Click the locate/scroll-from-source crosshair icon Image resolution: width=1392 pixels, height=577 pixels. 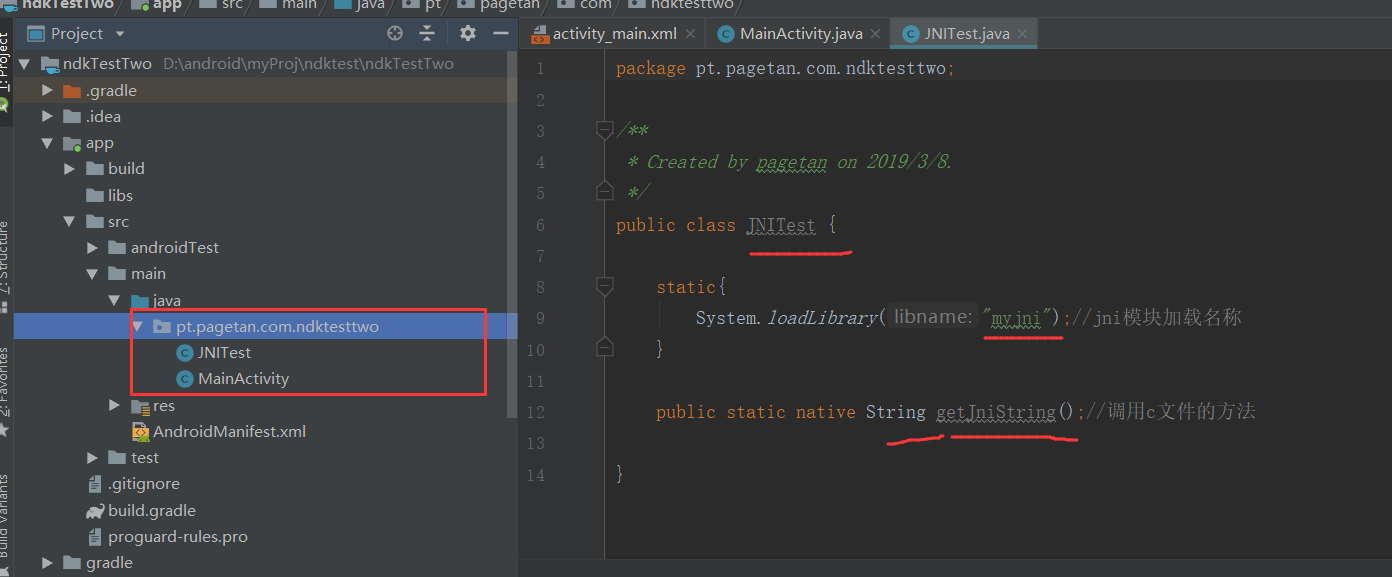click(x=395, y=33)
